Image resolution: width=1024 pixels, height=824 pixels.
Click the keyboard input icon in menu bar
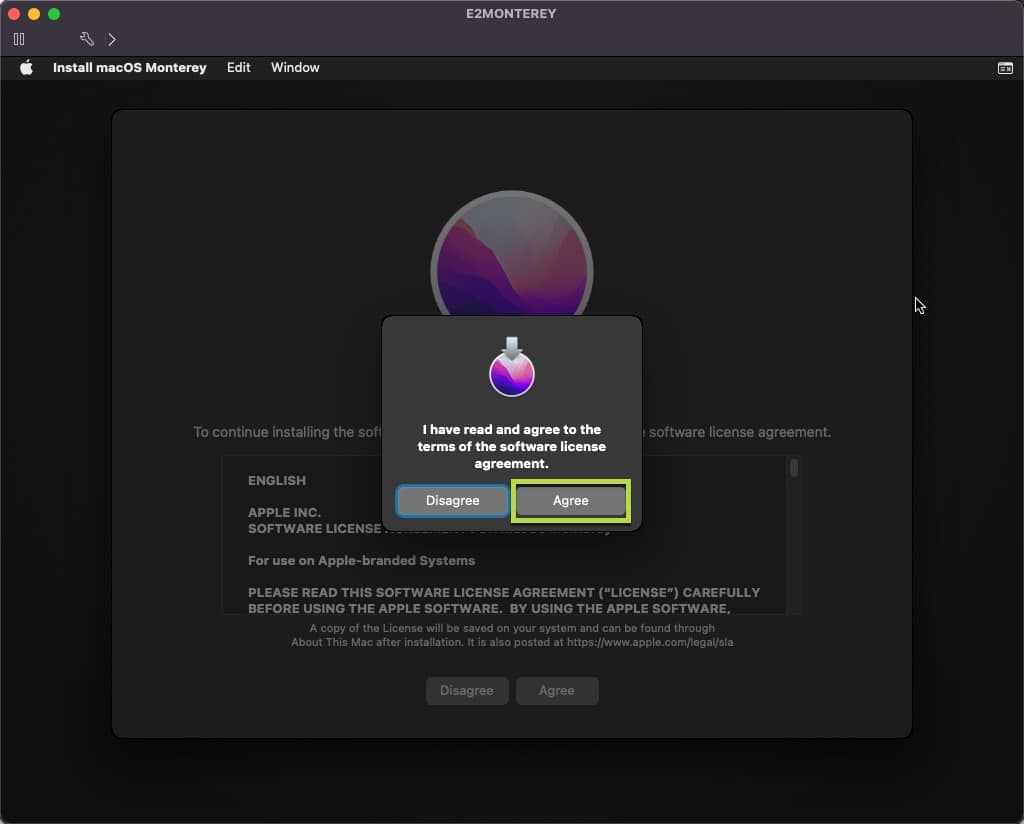[1005, 68]
